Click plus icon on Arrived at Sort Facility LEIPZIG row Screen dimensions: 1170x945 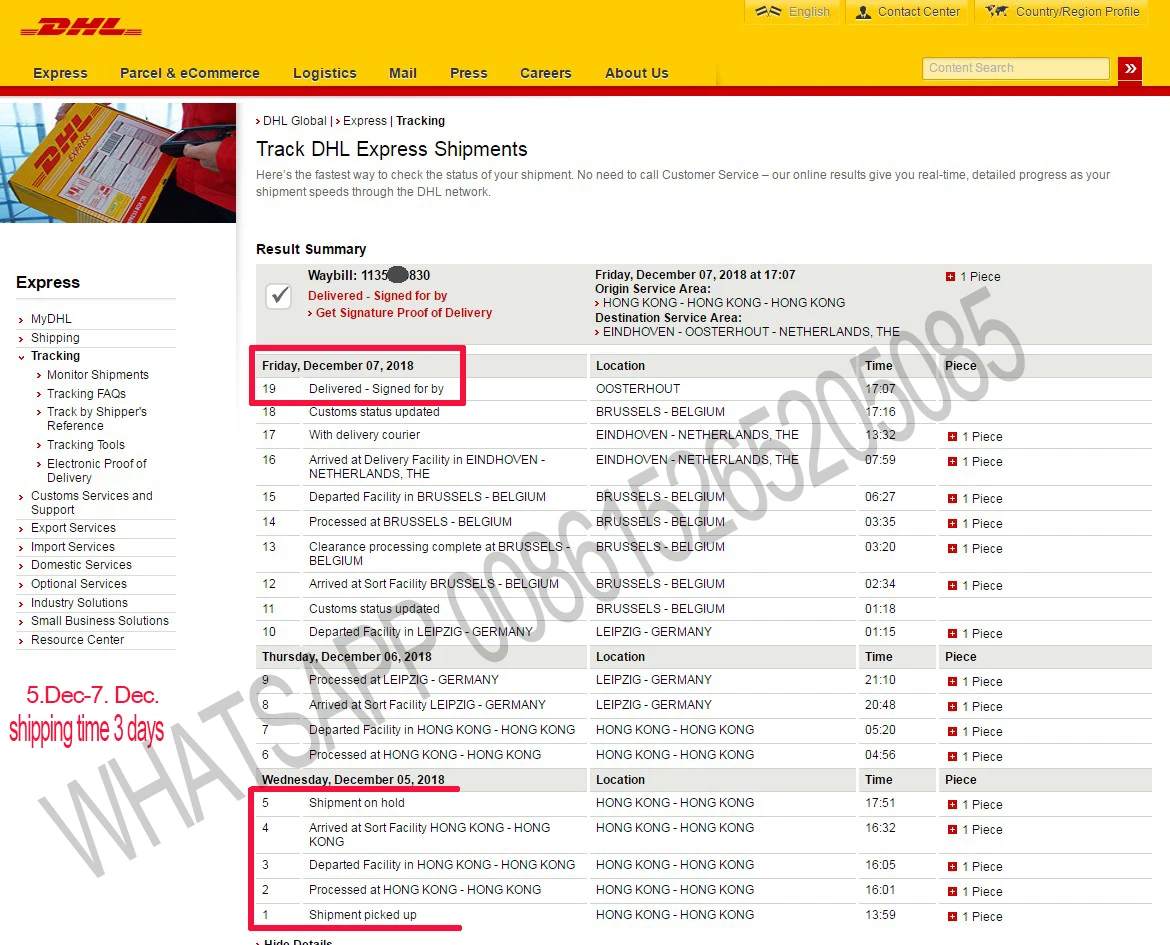coord(952,707)
